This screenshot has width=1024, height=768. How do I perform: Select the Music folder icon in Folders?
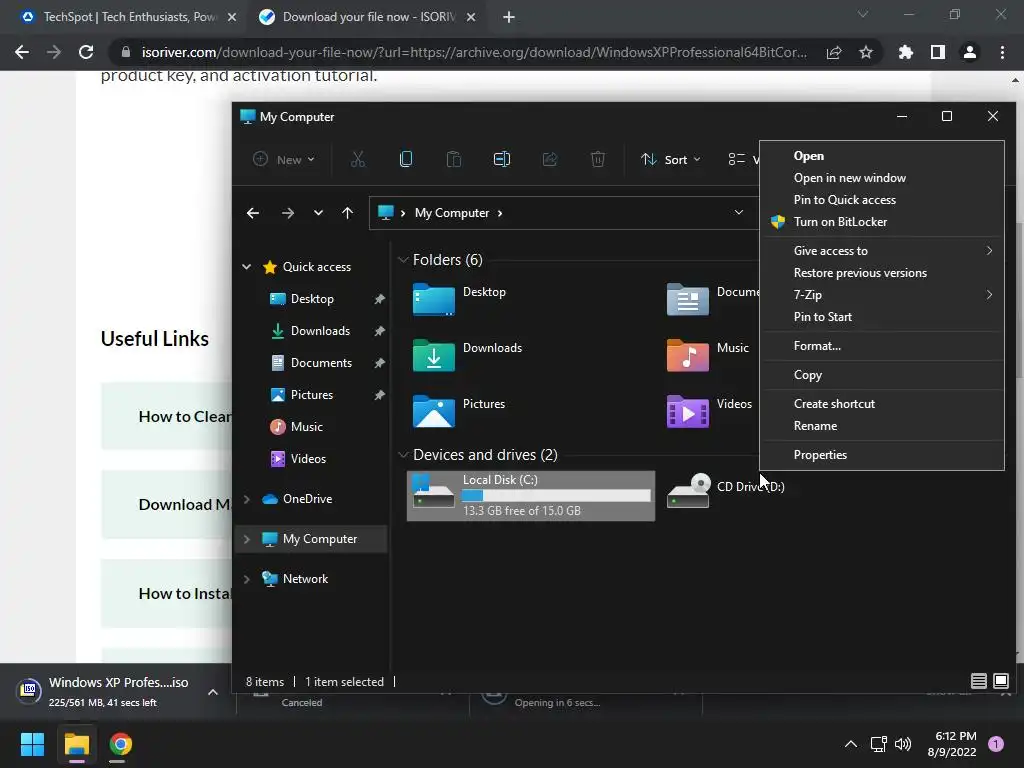pos(688,356)
